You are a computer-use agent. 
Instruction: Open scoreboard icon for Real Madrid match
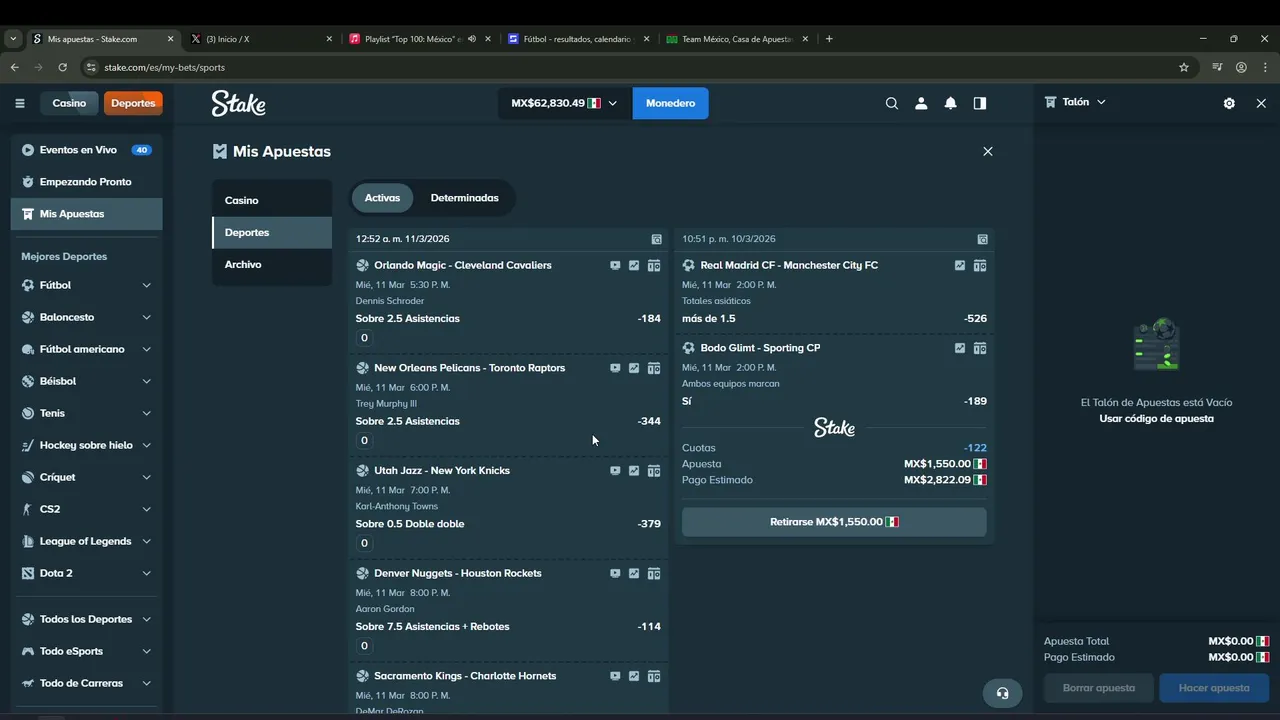point(980,265)
